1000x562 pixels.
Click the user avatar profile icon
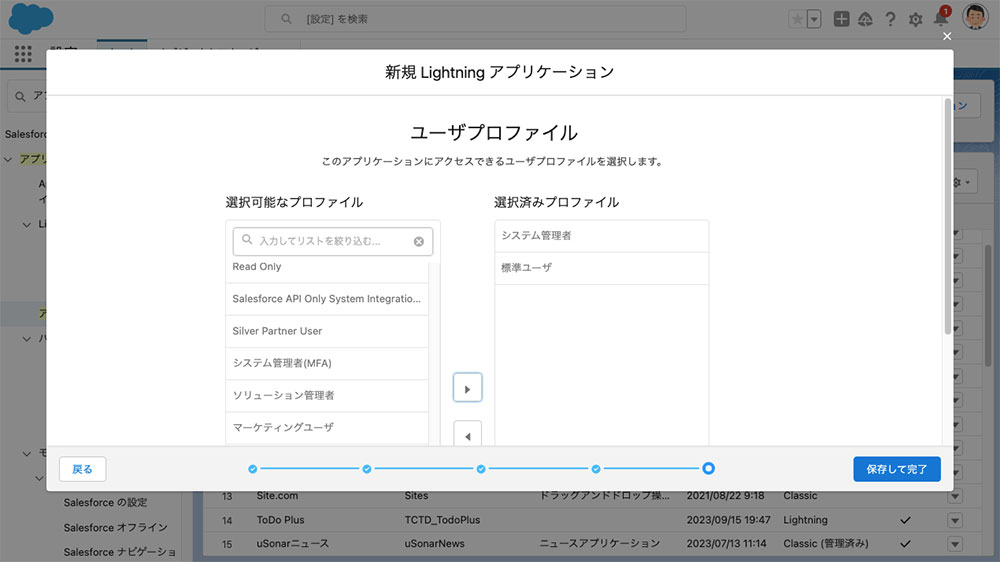click(975, 18)
